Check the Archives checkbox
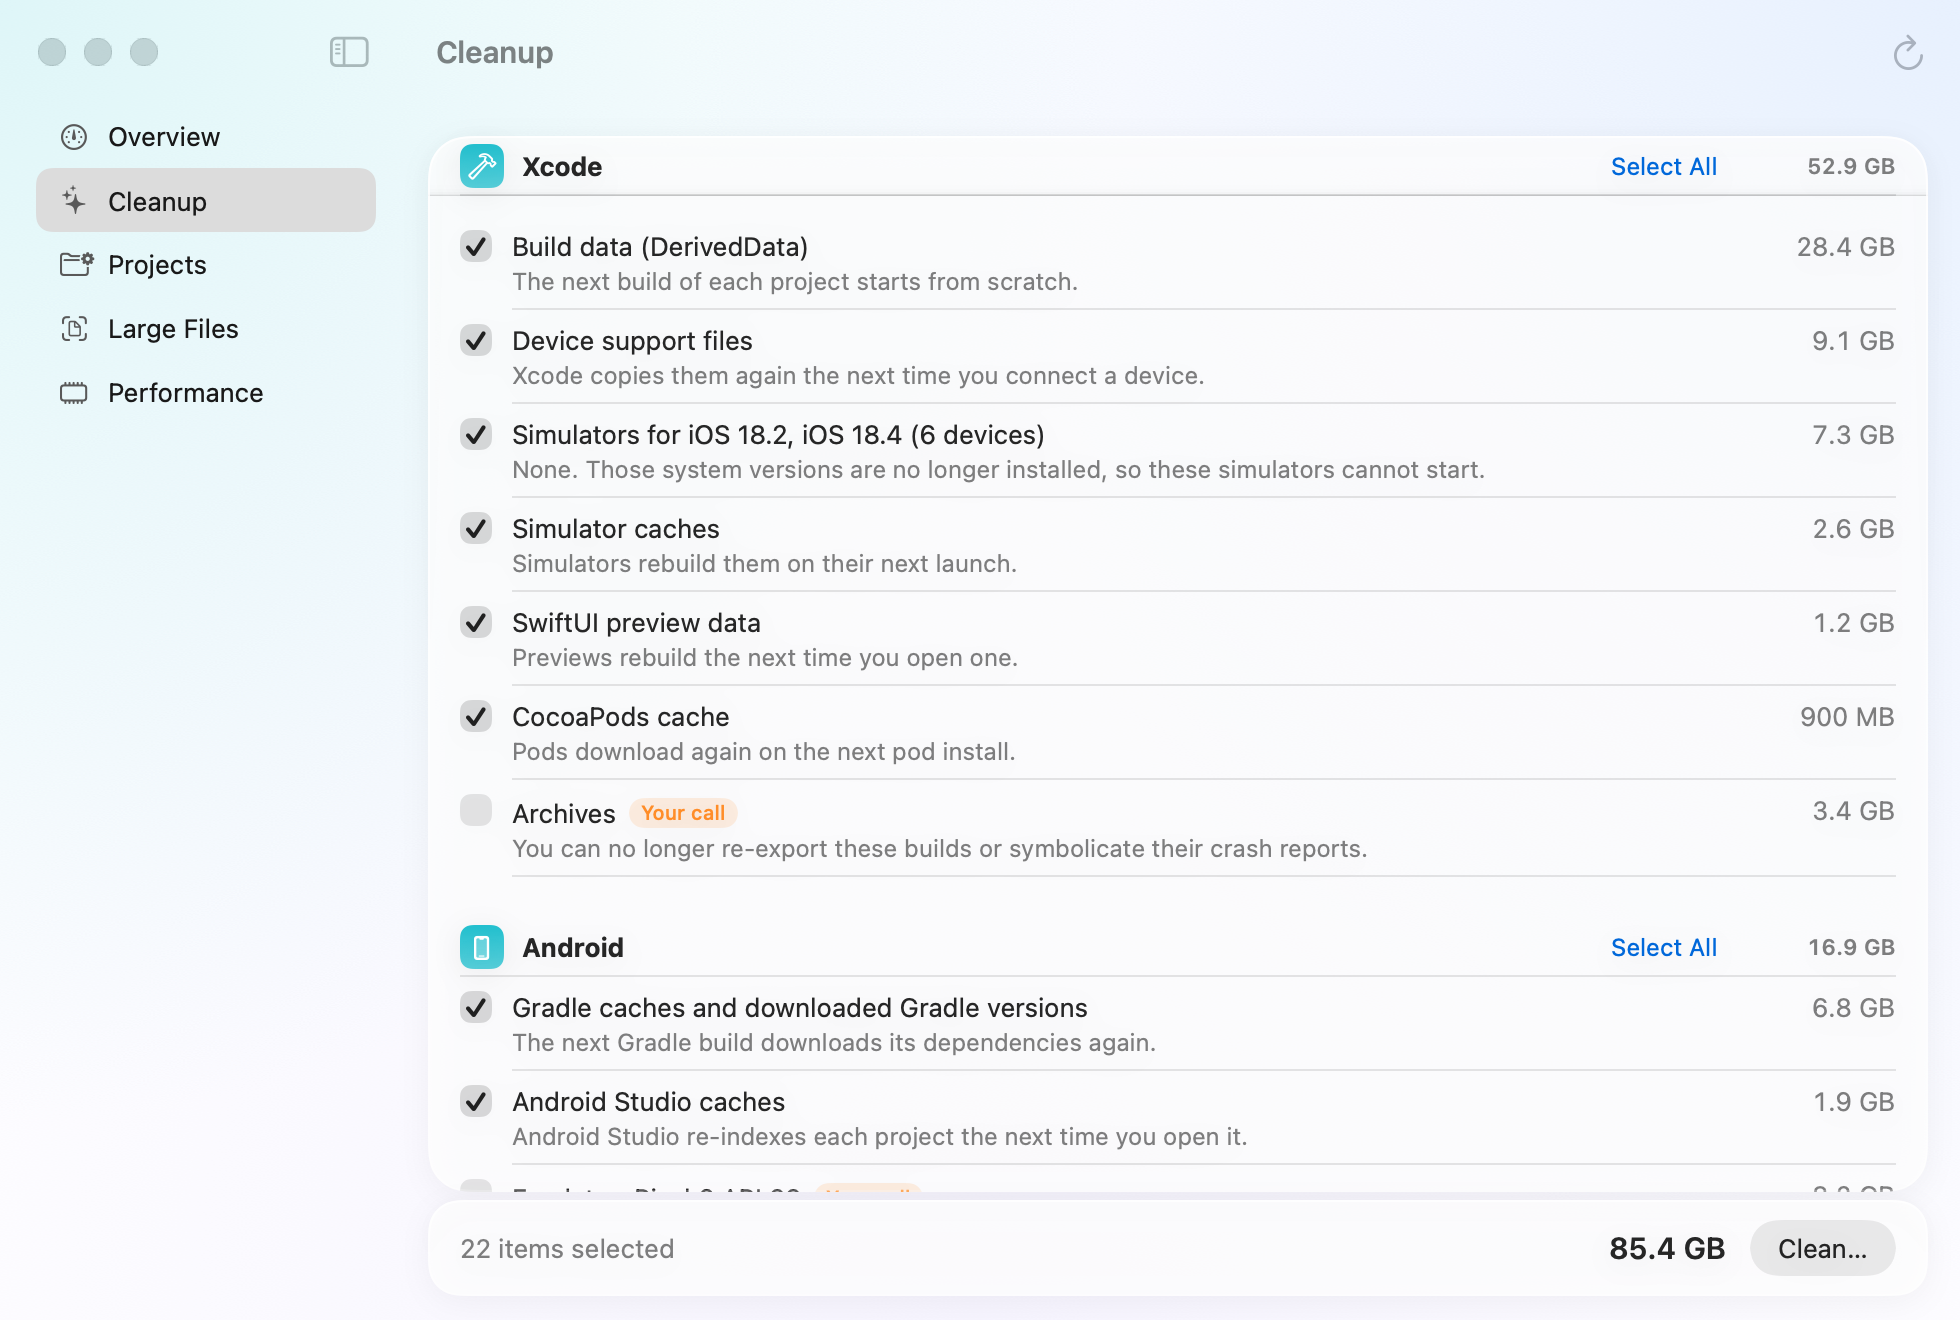This screenshot has width=1960, height=1320. click(476, 810)
